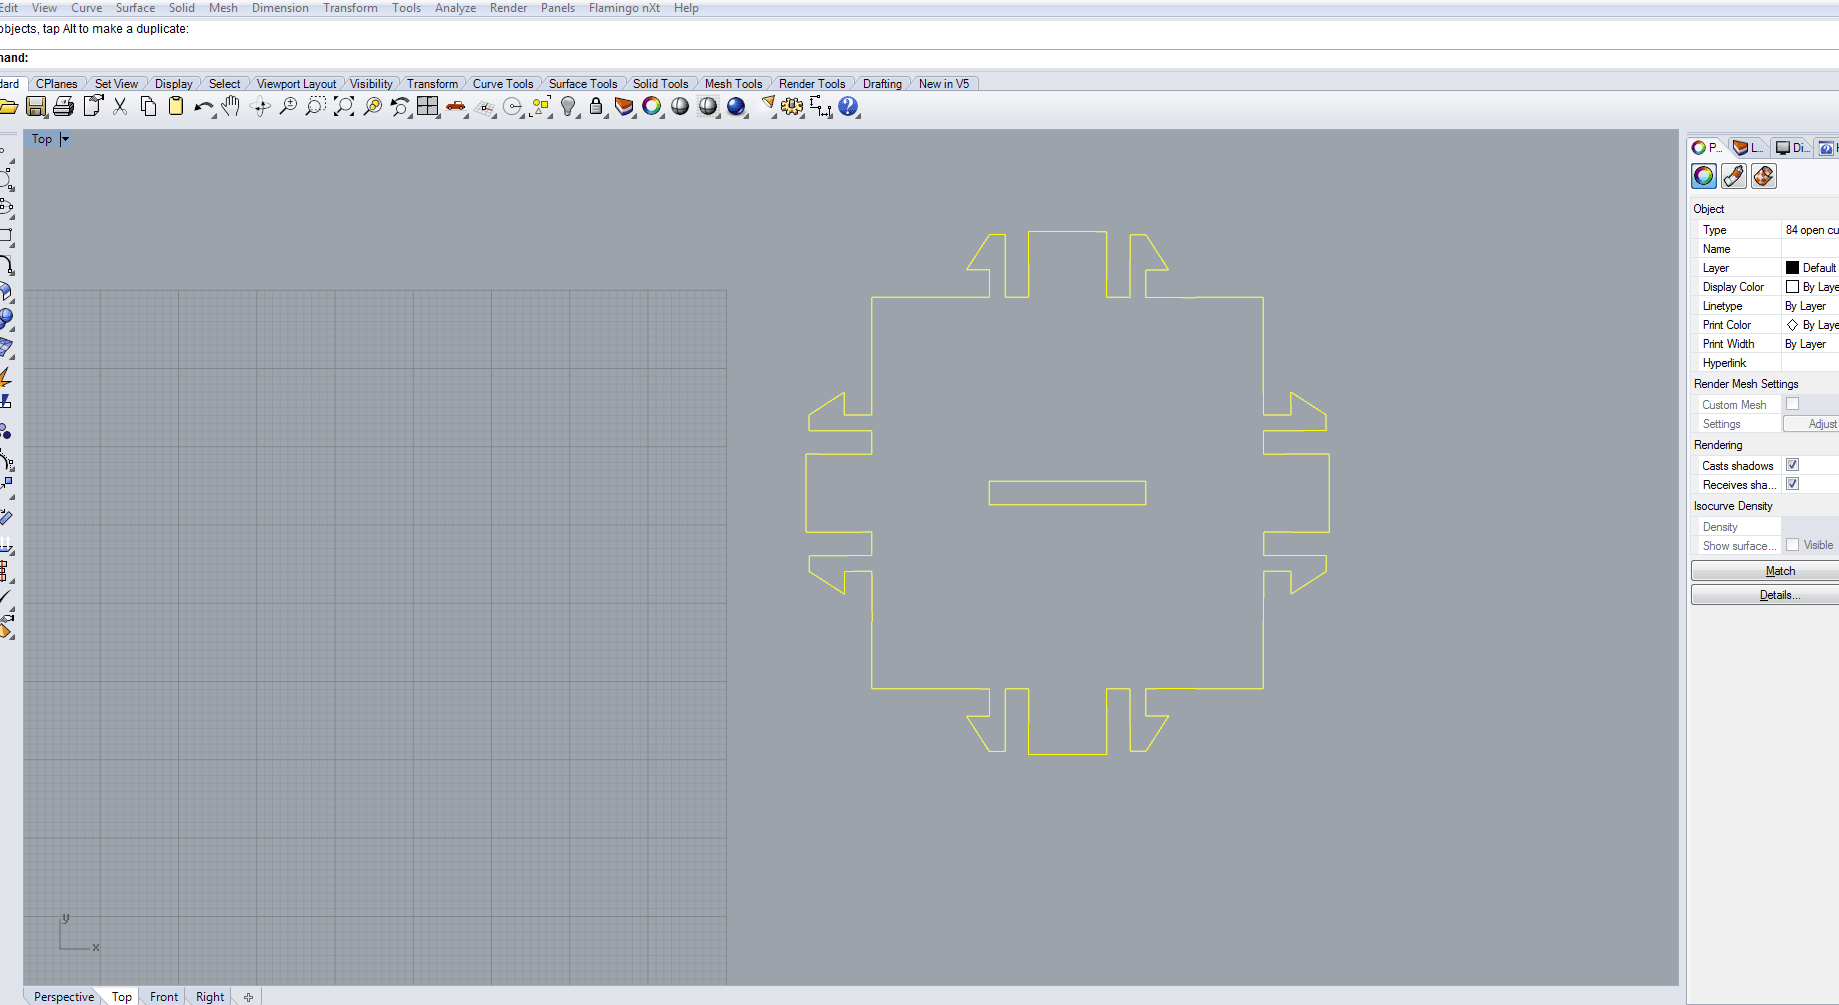This screenshot has width=1839, height=1005.
Task: Click the object Name input field
Action: pyautogui.click(x=1810, y=249)
